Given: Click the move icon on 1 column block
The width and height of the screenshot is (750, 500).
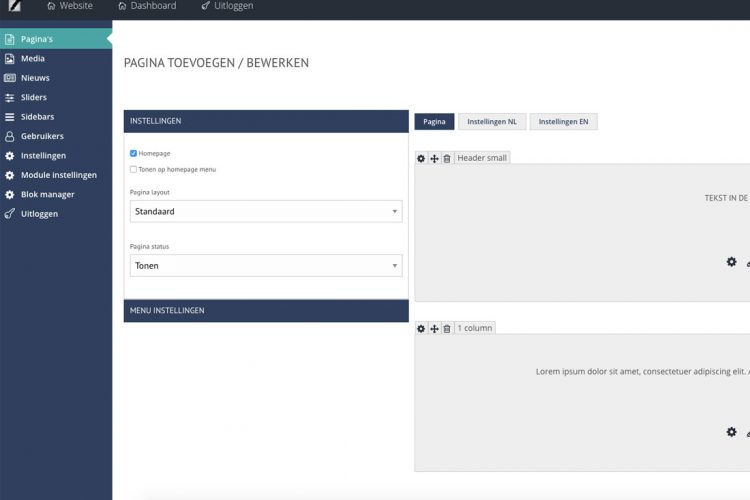Looking at the screenshot, I should click(x=434, y=328).
